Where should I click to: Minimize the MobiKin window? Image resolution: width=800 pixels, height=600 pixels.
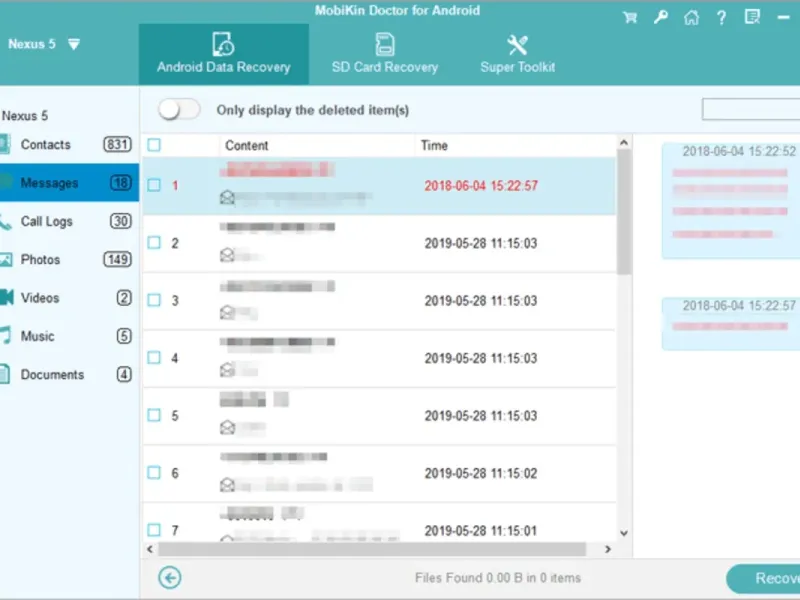point(783,18)
